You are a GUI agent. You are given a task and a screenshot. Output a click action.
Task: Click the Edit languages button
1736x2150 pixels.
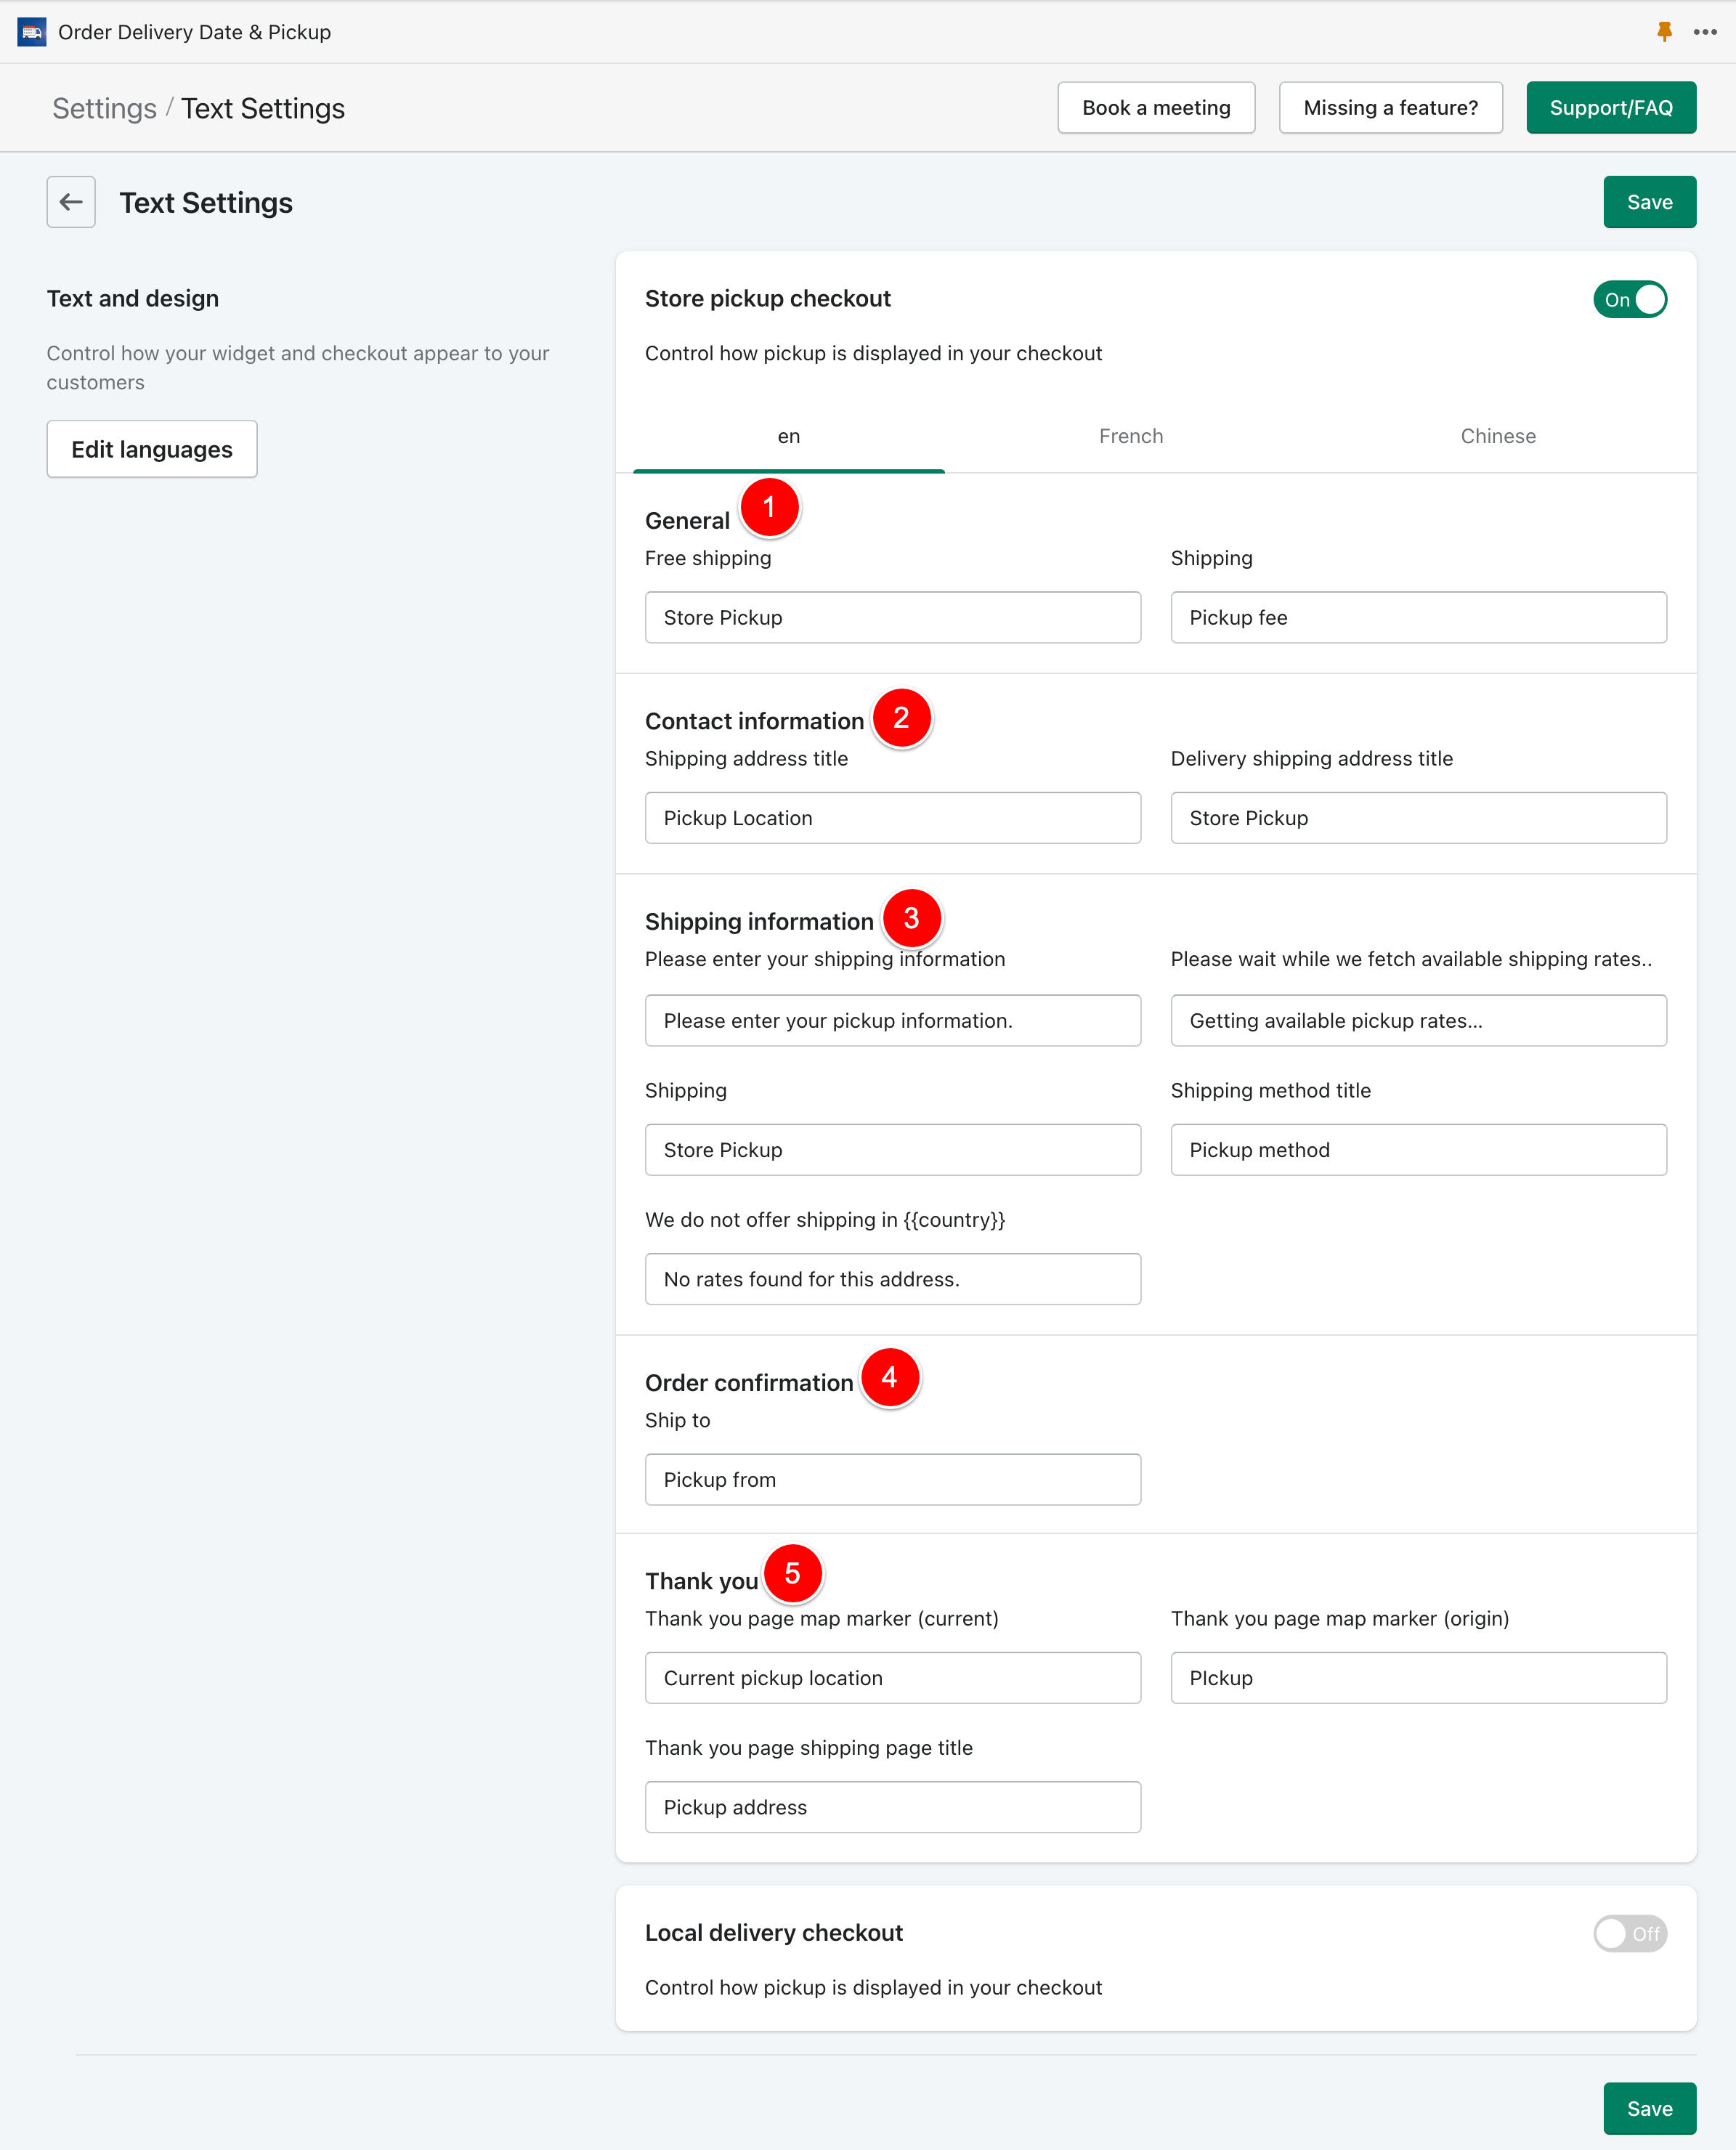[152, 449]
